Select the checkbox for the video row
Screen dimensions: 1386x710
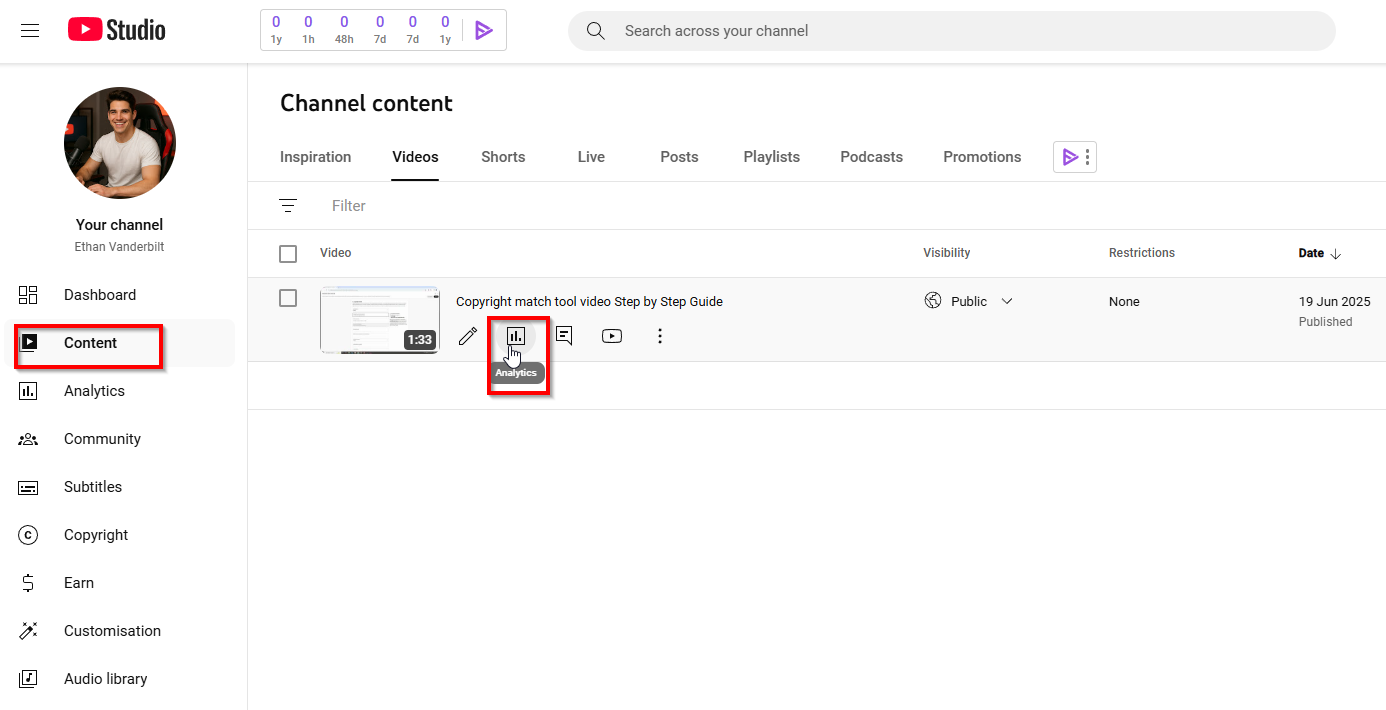[288, 297]
